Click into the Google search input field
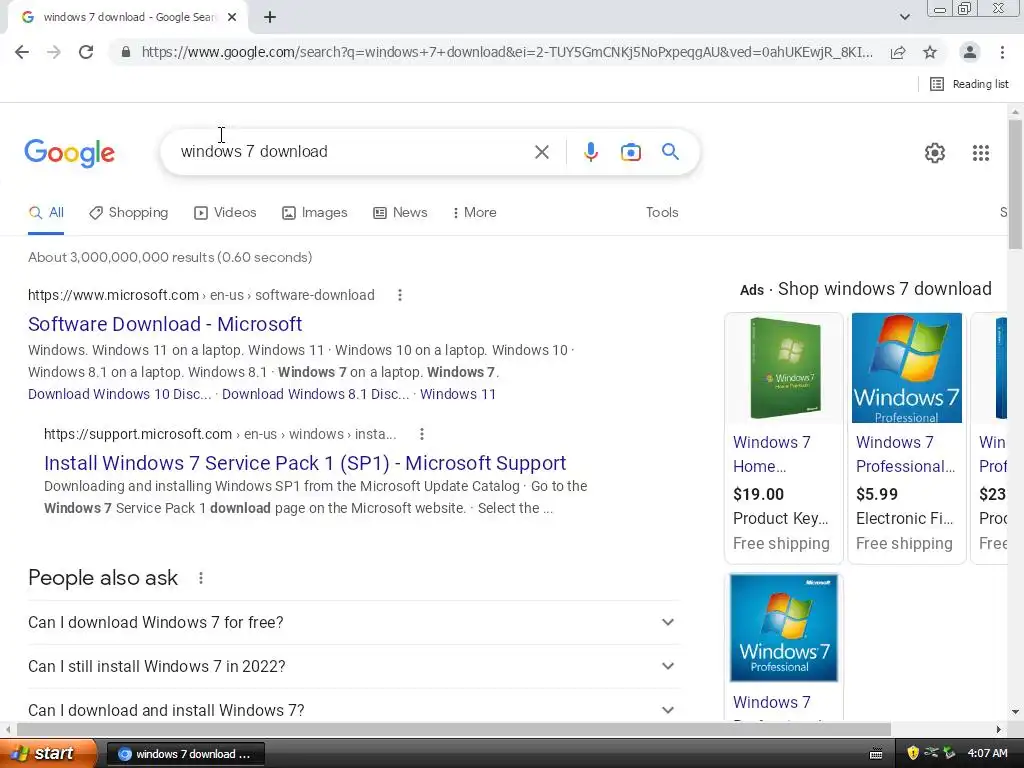This screenshot has height=768, width=1024. 353,152
